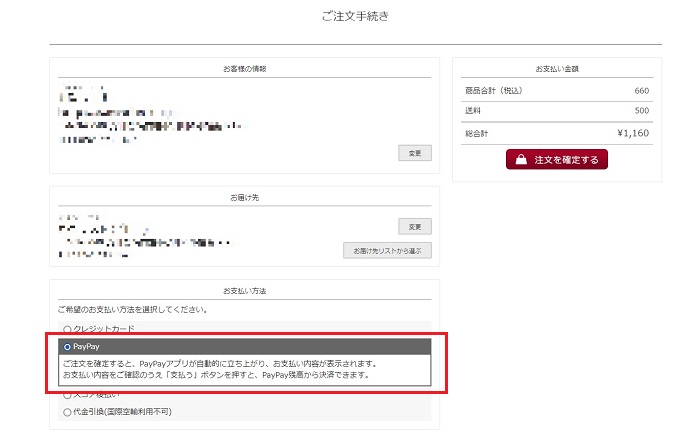Click the お届け先 section header
The height and width of the screenshot is (442, 700).
click(244, 197)
